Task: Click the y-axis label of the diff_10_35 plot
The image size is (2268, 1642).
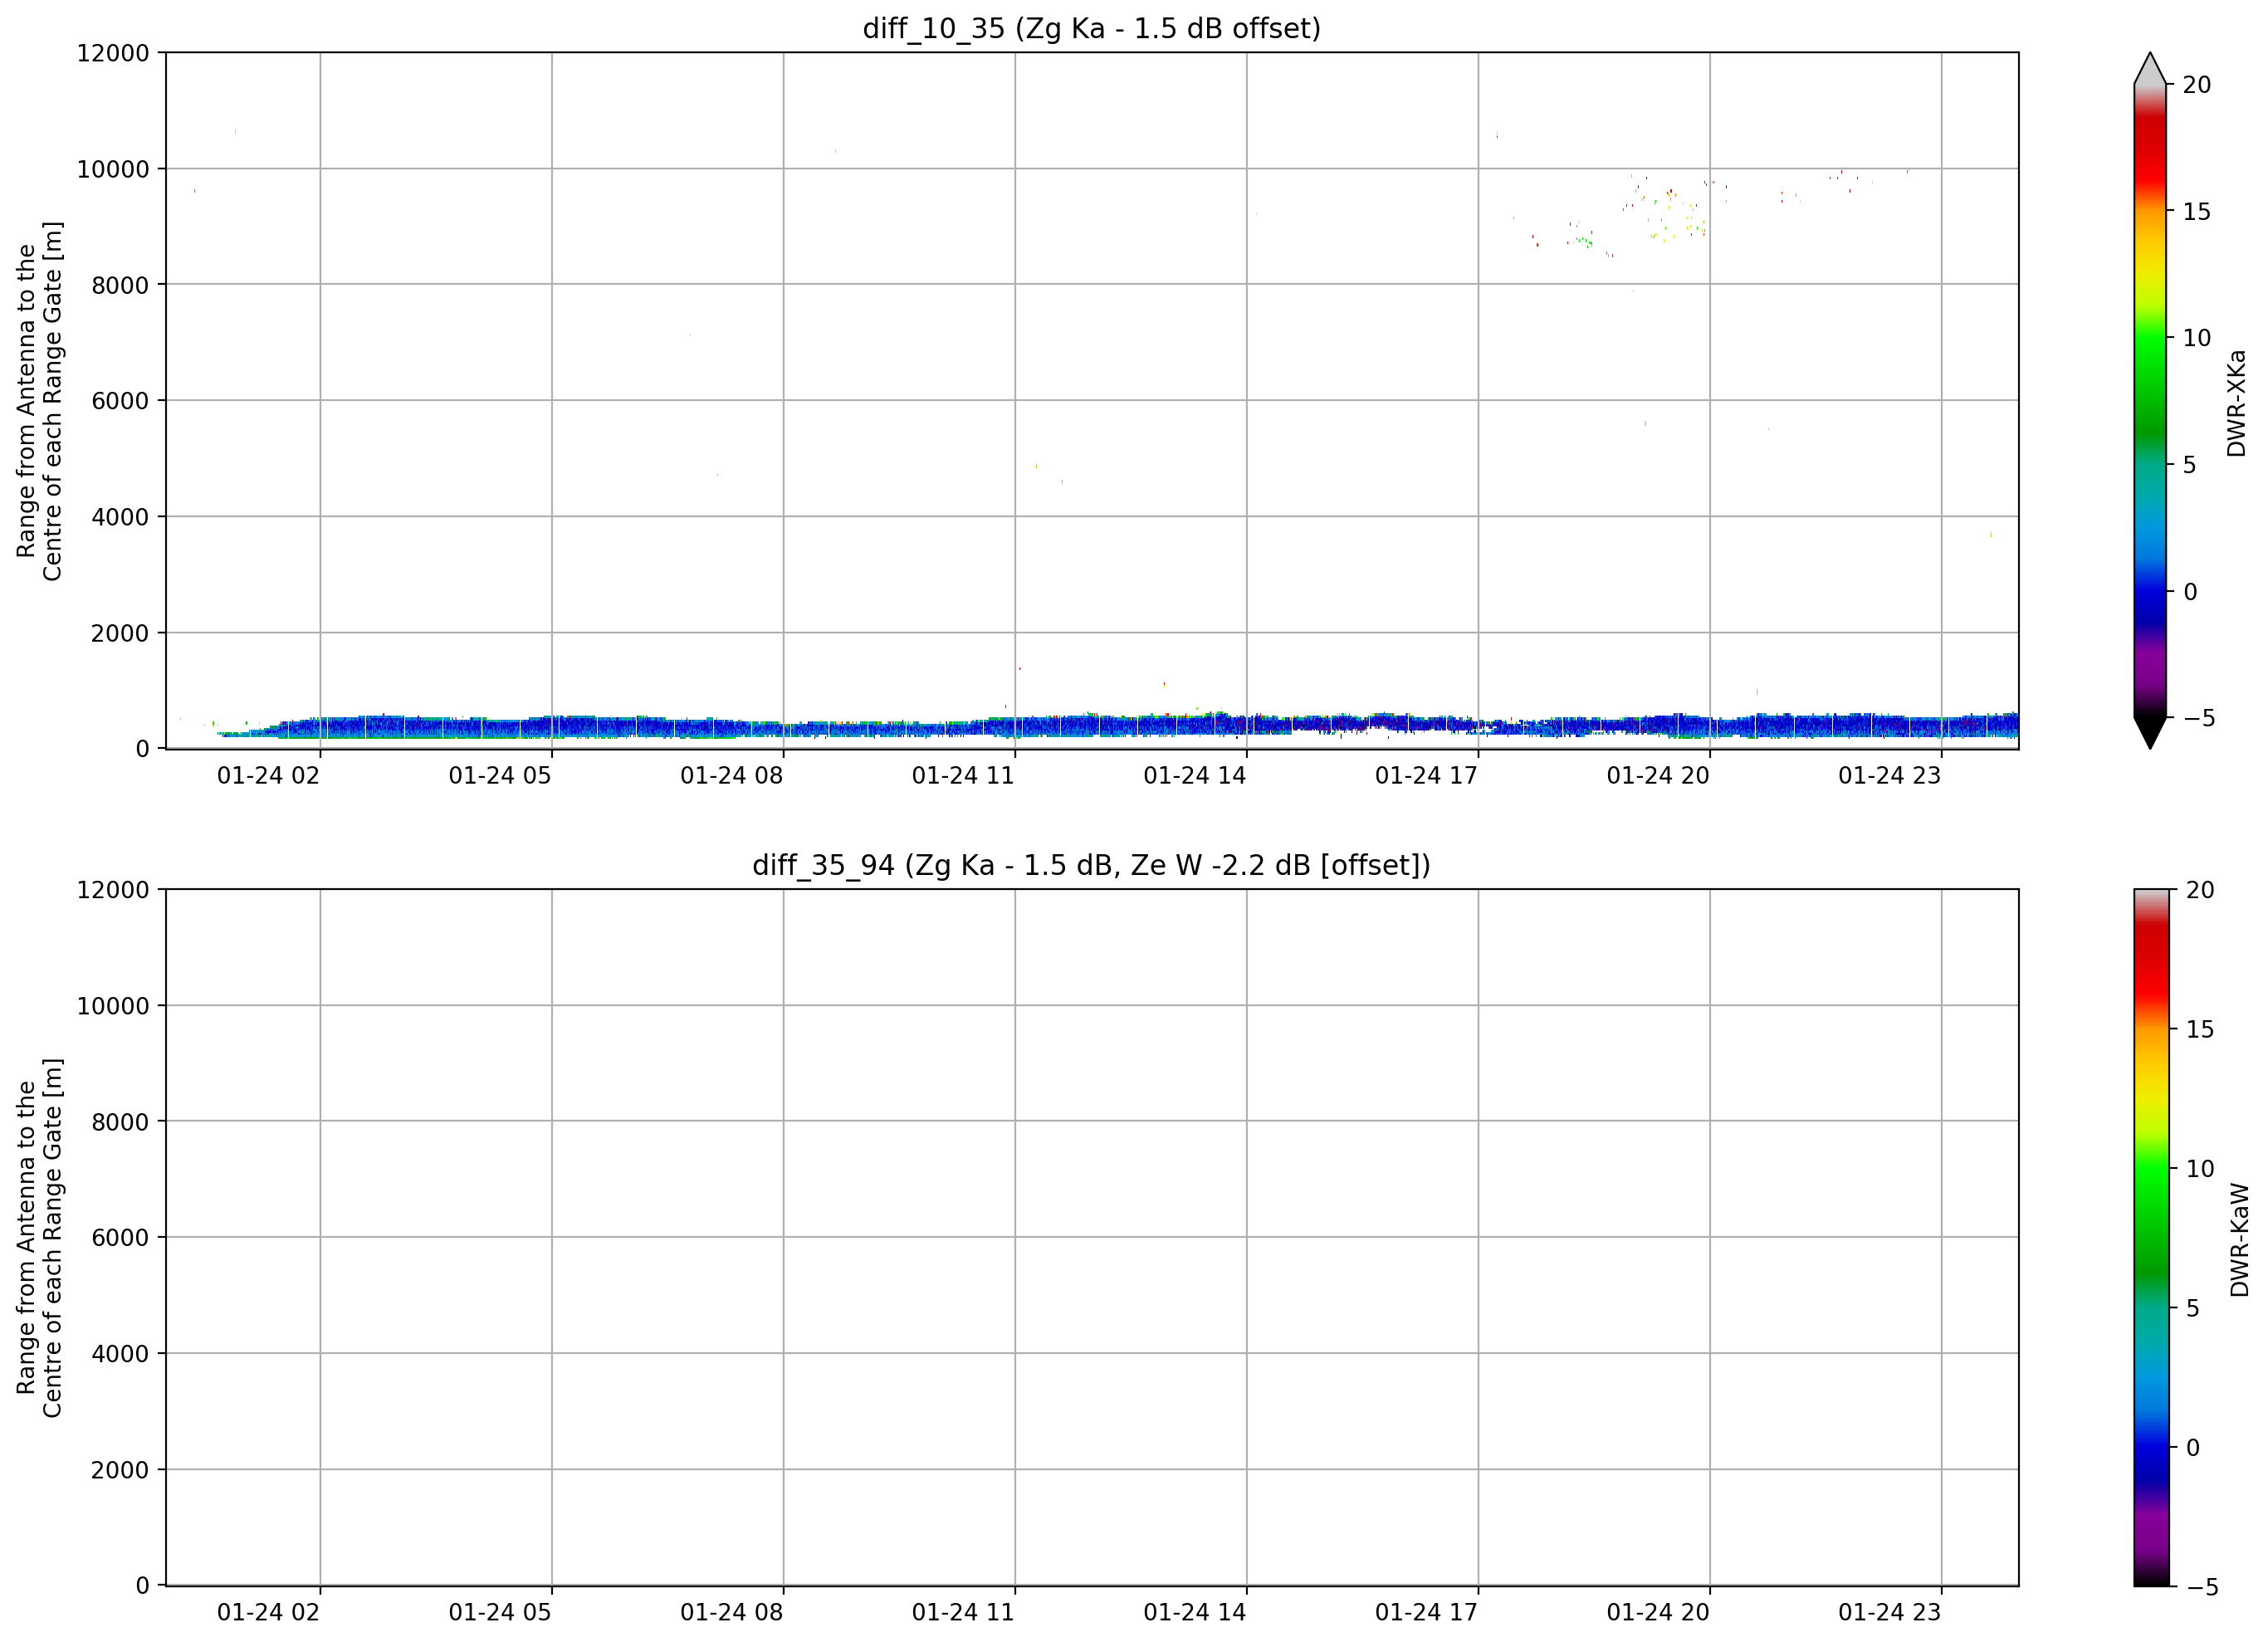Action: pos(40,401)
